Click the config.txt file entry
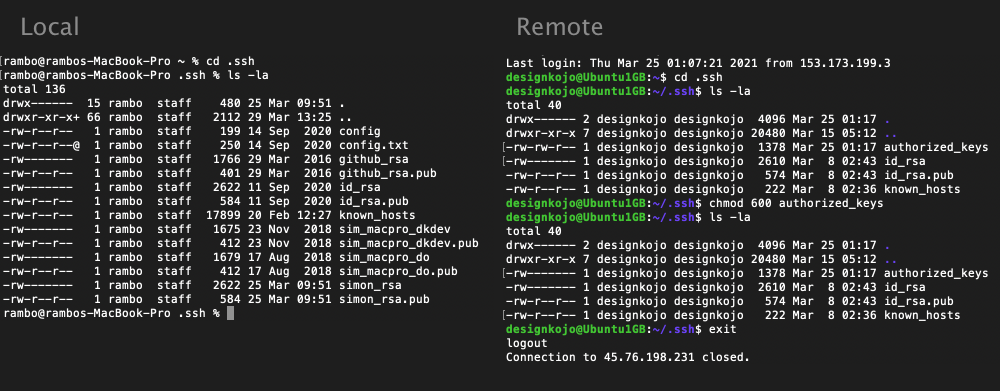The image size is (1000, 391). 367,145
